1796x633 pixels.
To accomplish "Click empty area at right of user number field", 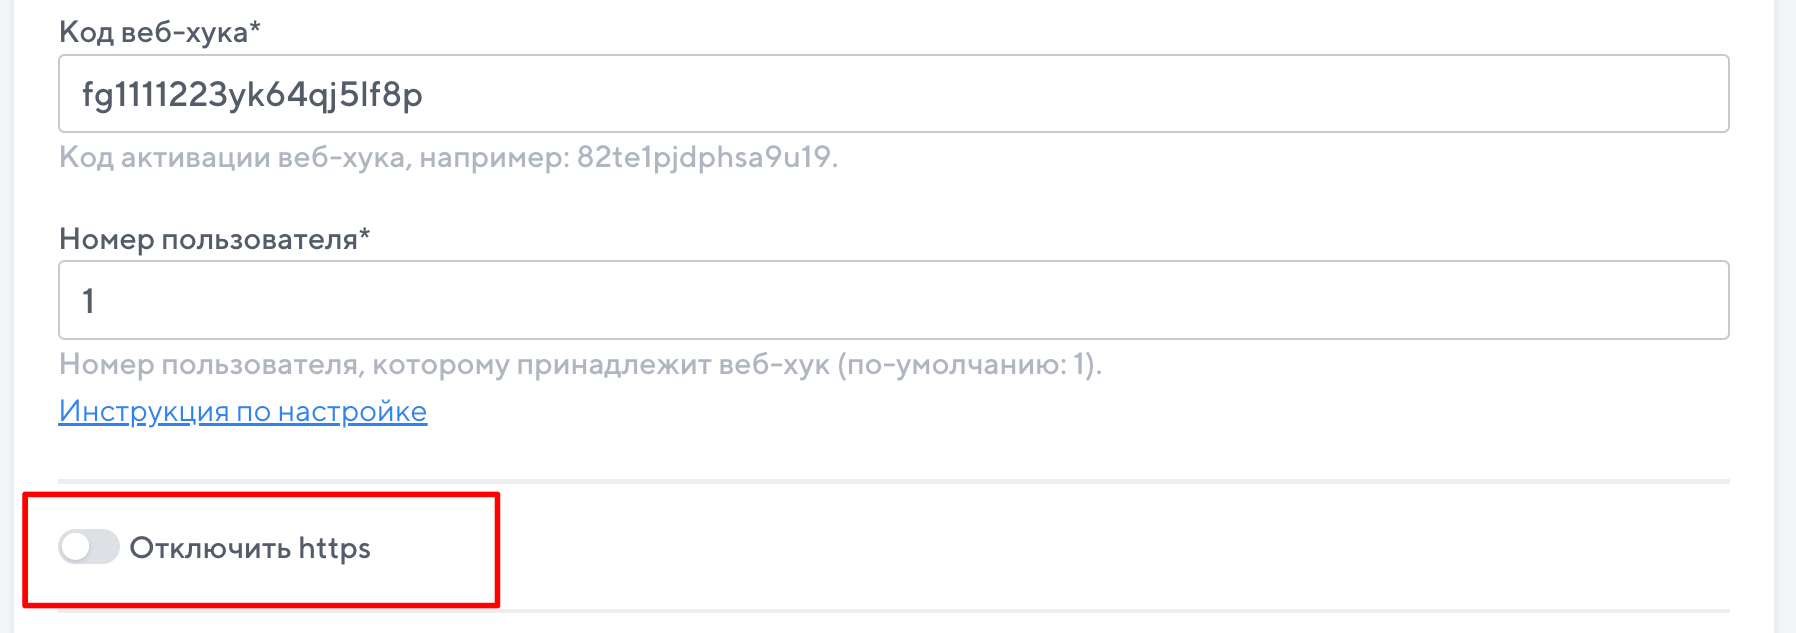I will [1500, 300].
